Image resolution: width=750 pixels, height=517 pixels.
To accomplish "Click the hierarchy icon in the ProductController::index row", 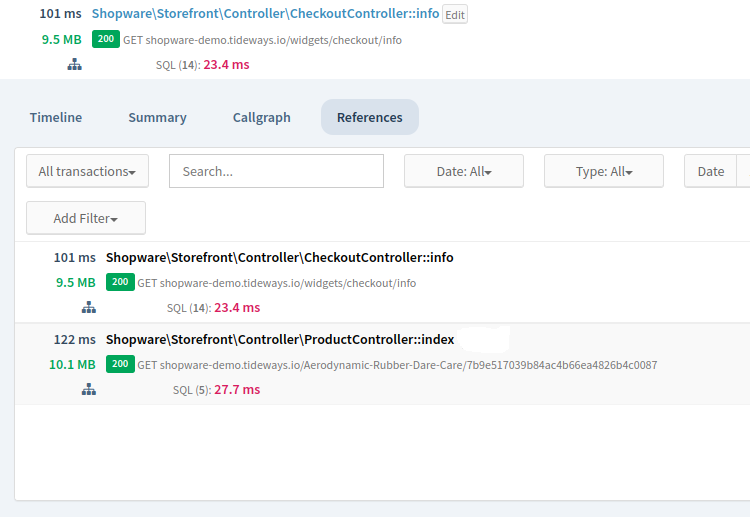I will (x=88, y=389).
